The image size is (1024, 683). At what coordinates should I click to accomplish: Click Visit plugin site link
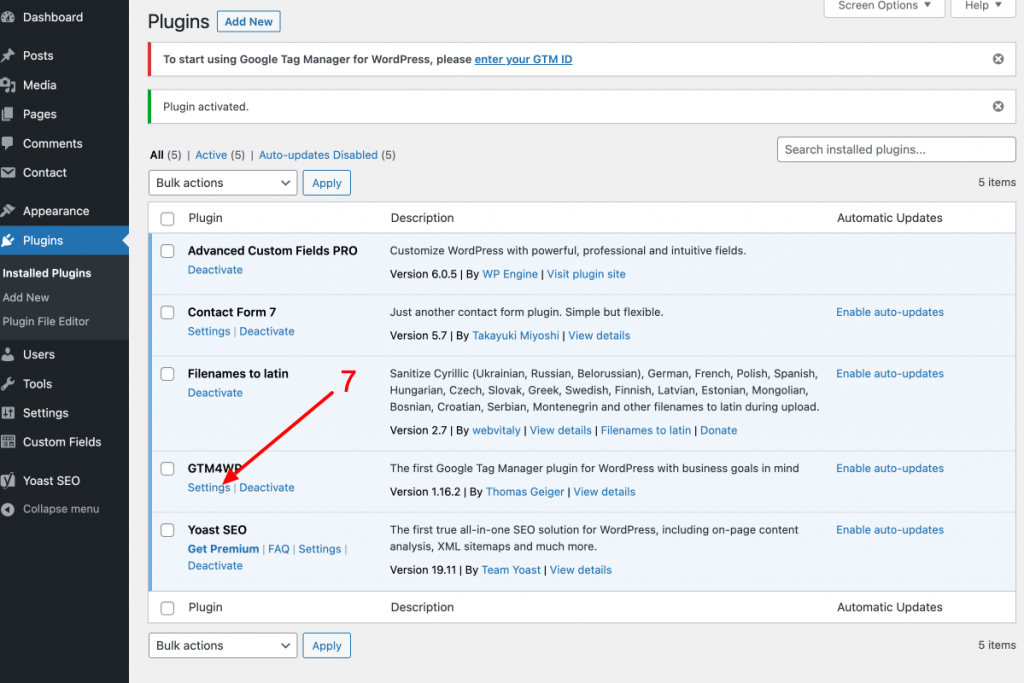click(x=586, y=274)
